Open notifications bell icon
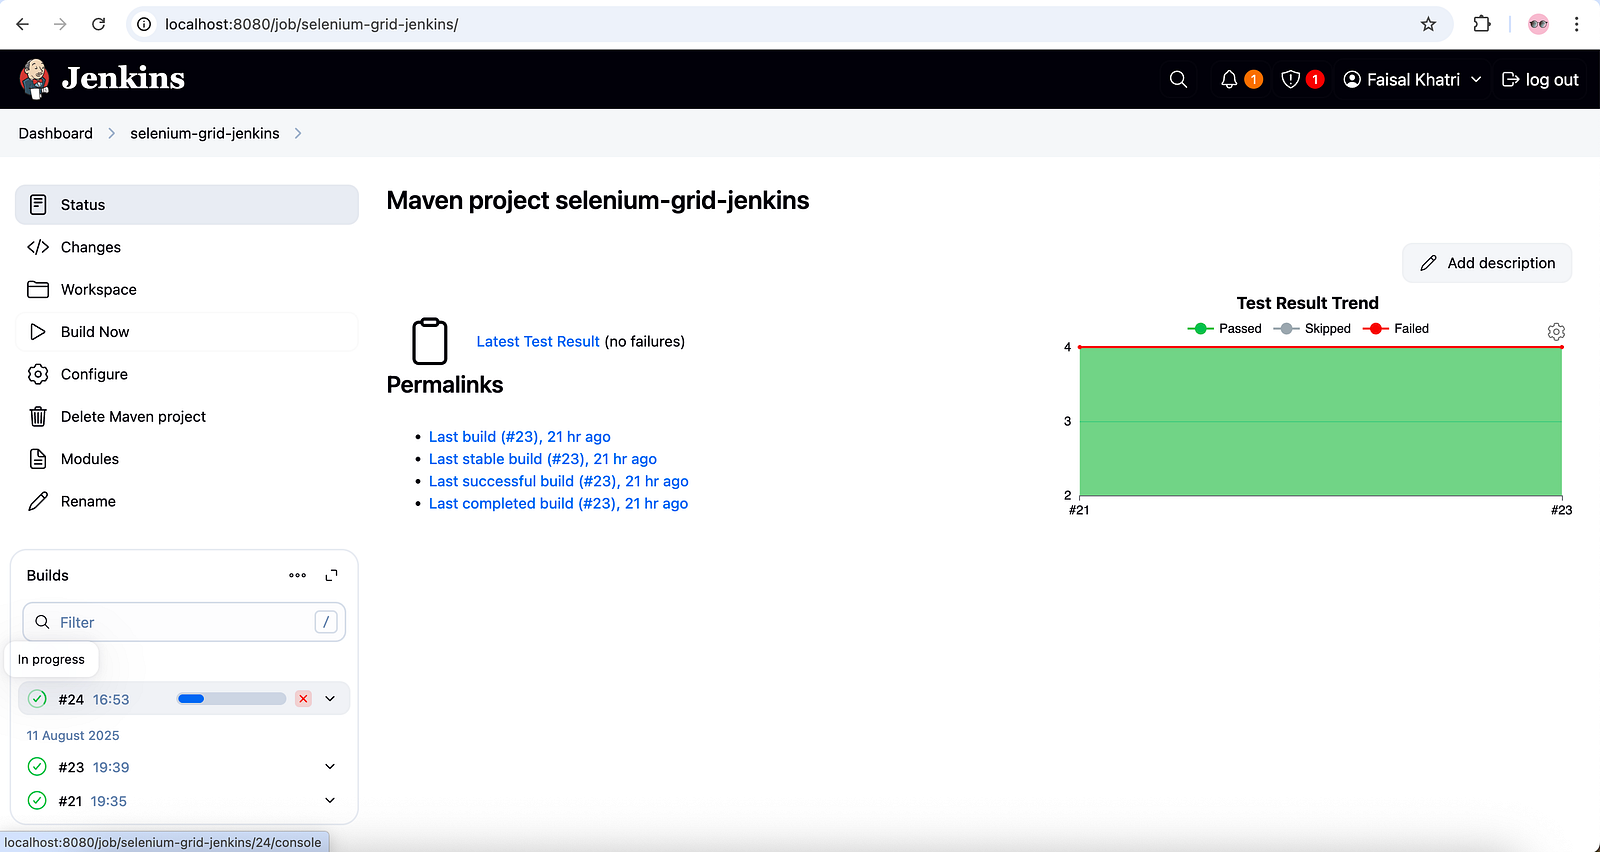The width and height of the screenshot is (1600, 852). pos(1229,79)
